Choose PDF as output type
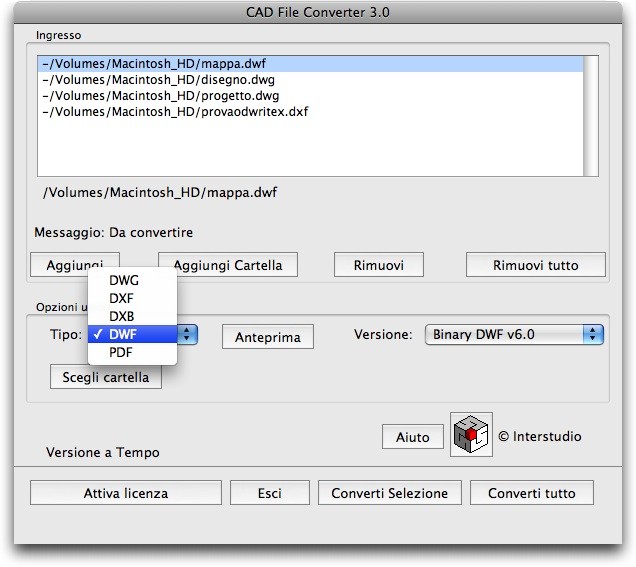The height and width of the screenshot is (567, 636). click(x=121, y=353)
